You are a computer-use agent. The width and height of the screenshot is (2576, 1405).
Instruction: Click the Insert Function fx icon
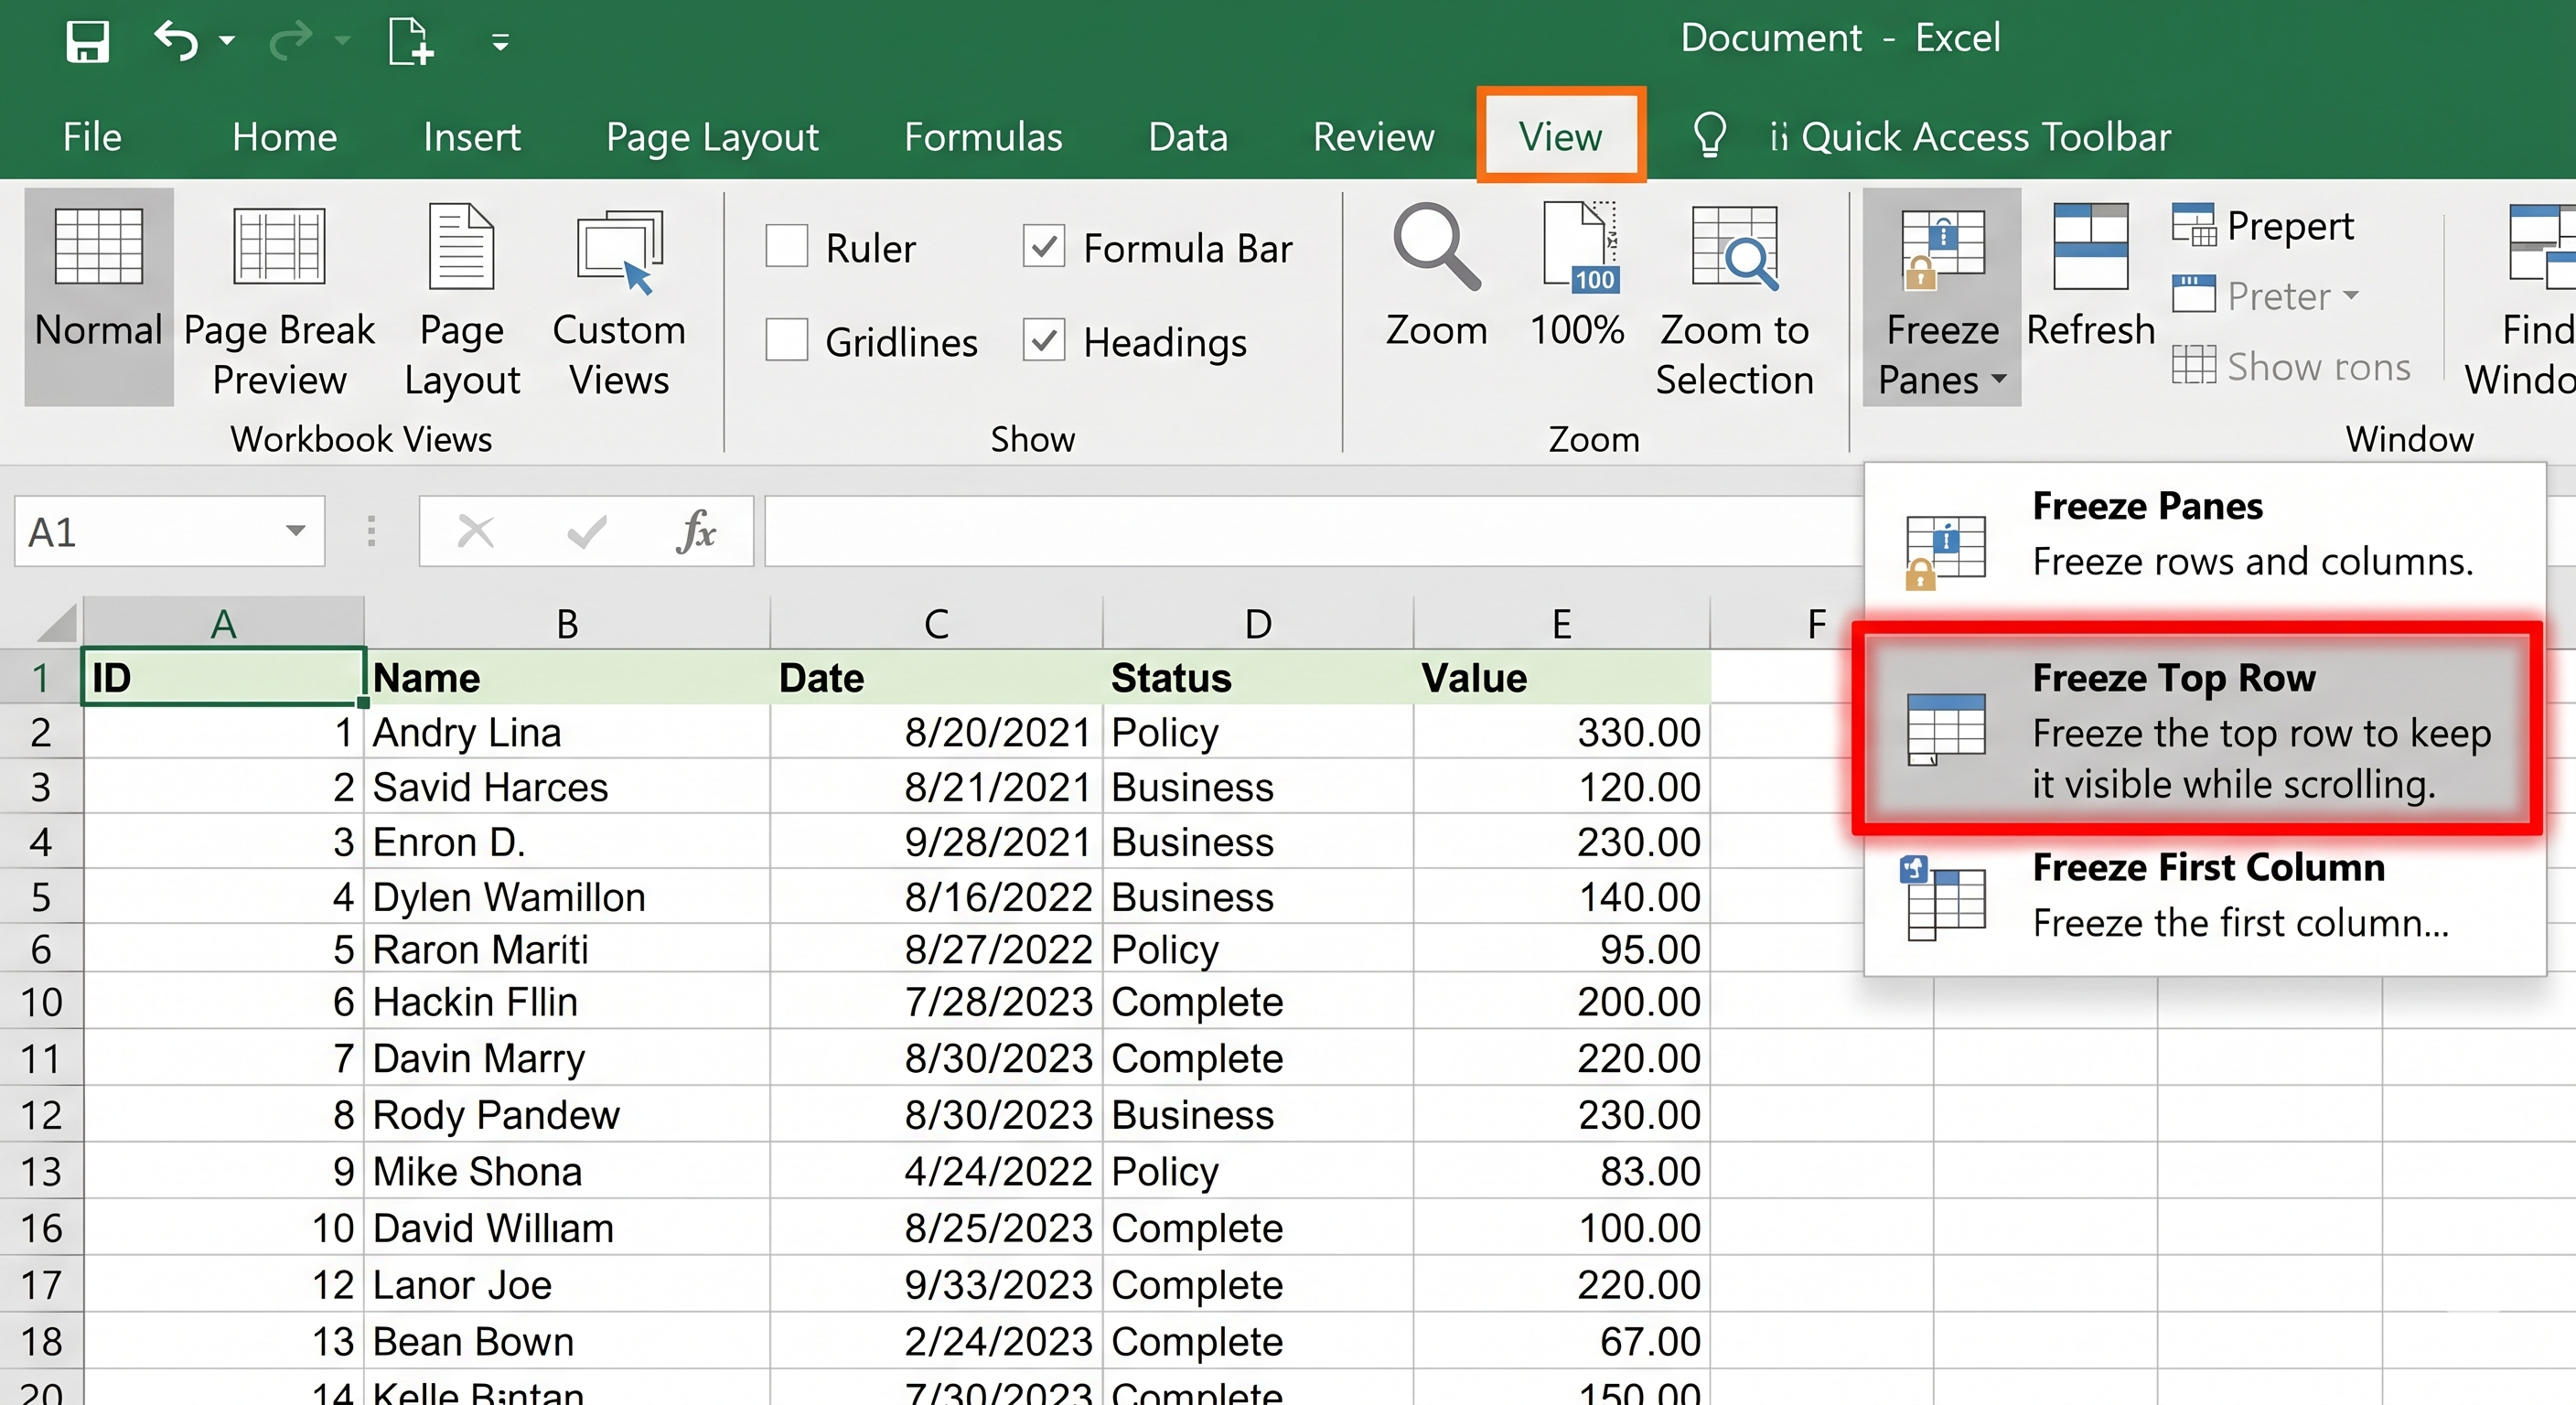point(697,531)
